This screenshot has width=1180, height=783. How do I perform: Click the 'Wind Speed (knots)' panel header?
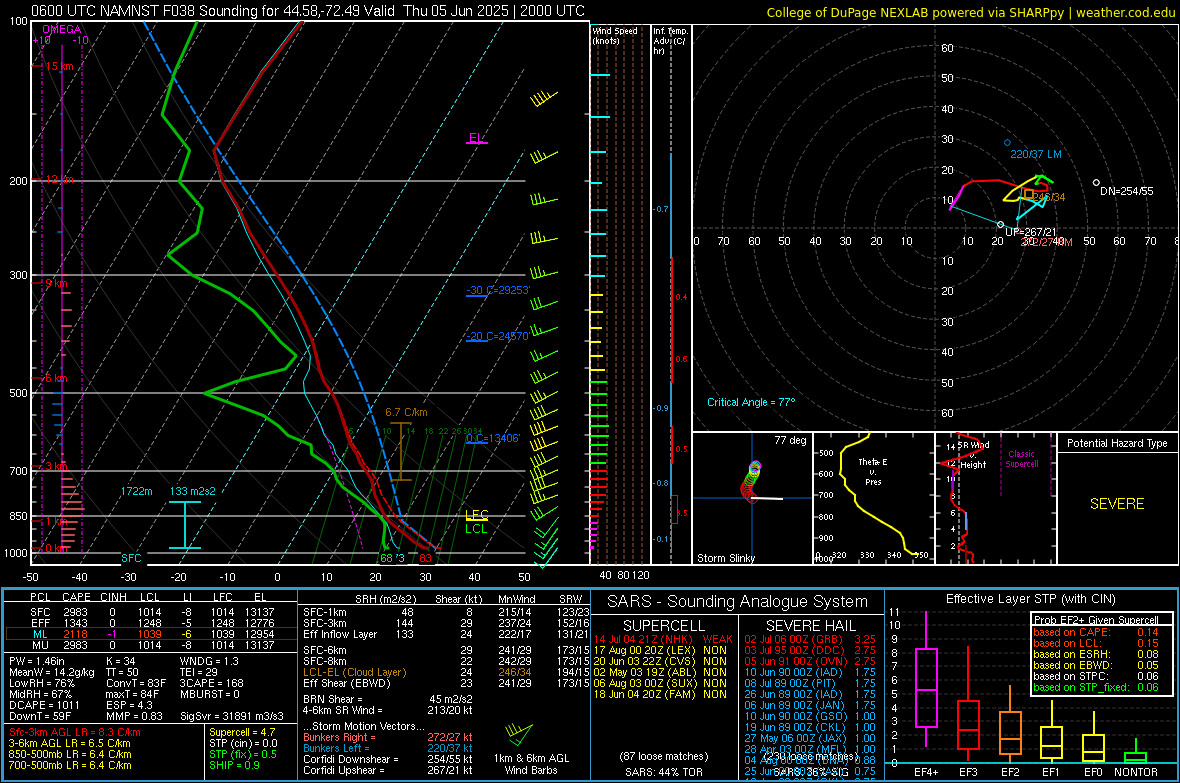click(x=615, y=35)
